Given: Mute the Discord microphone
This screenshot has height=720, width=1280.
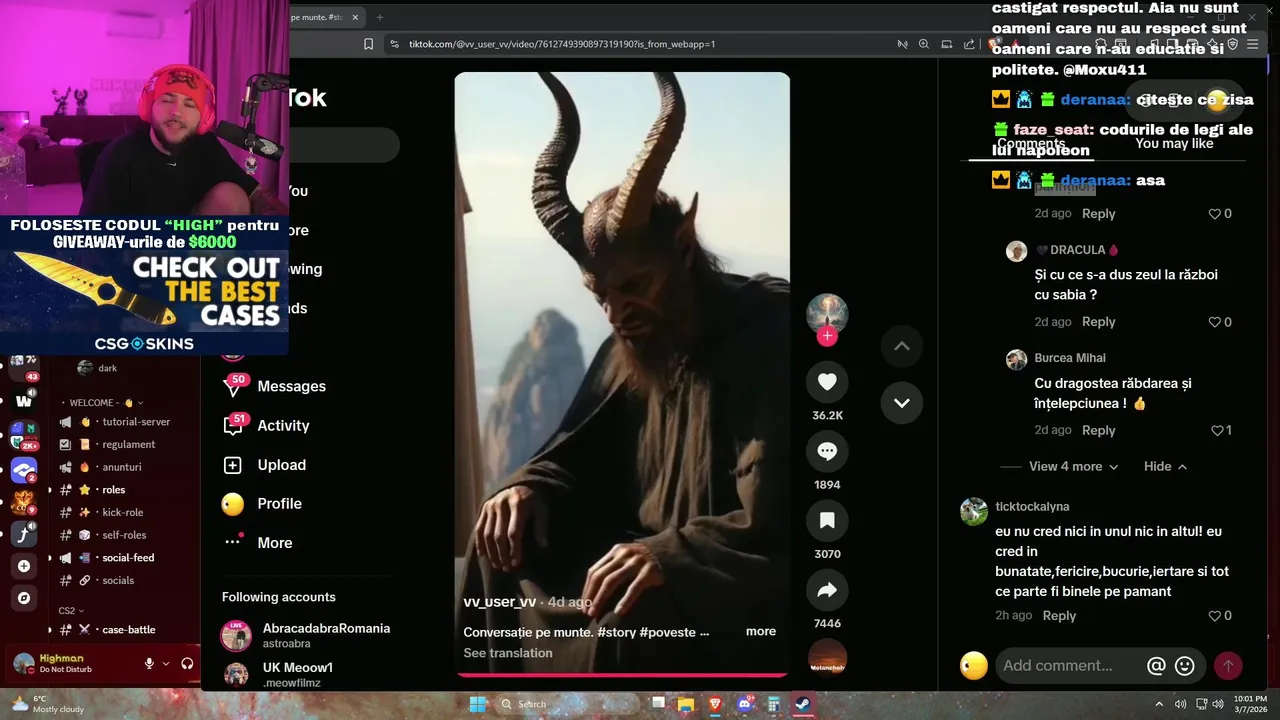Looking at the screenshot, I should coord(149,663).
